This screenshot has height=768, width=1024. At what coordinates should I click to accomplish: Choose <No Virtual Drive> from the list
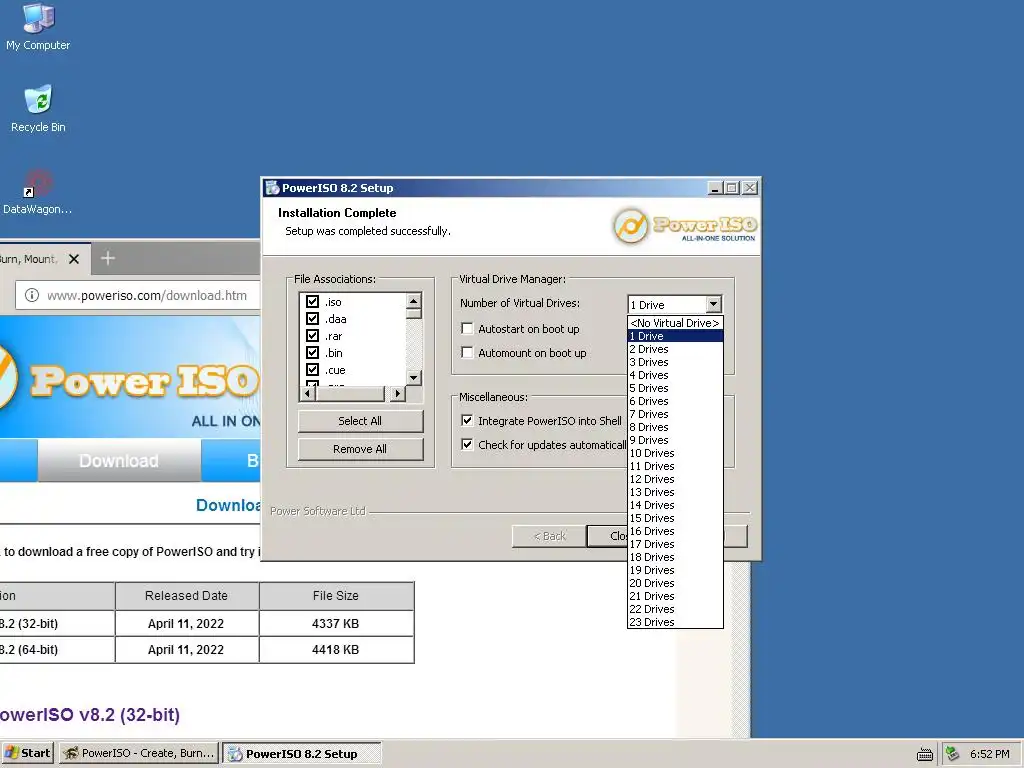pyautogui.click(x=675, y=323)
